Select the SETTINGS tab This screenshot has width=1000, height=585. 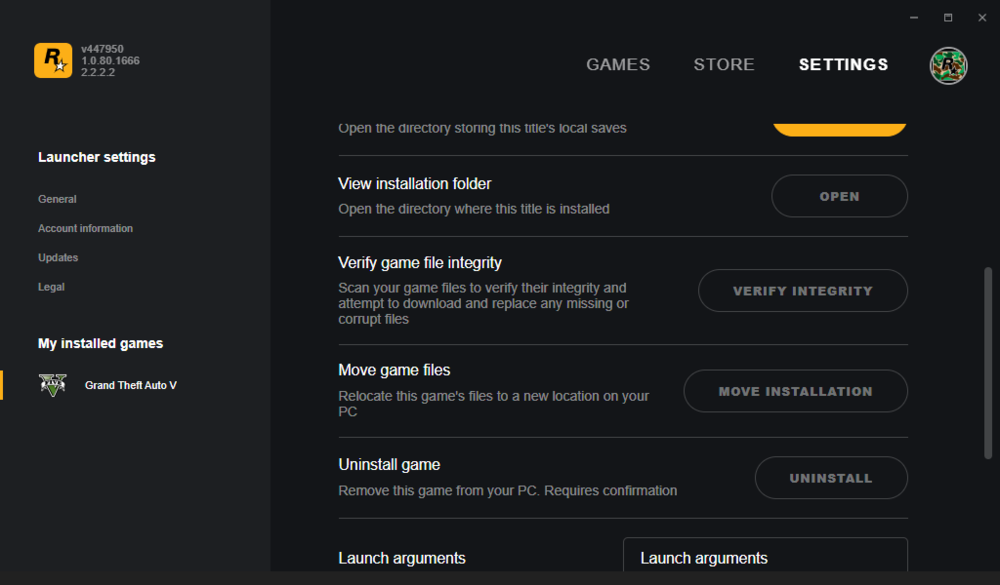(x=843, y=64)
